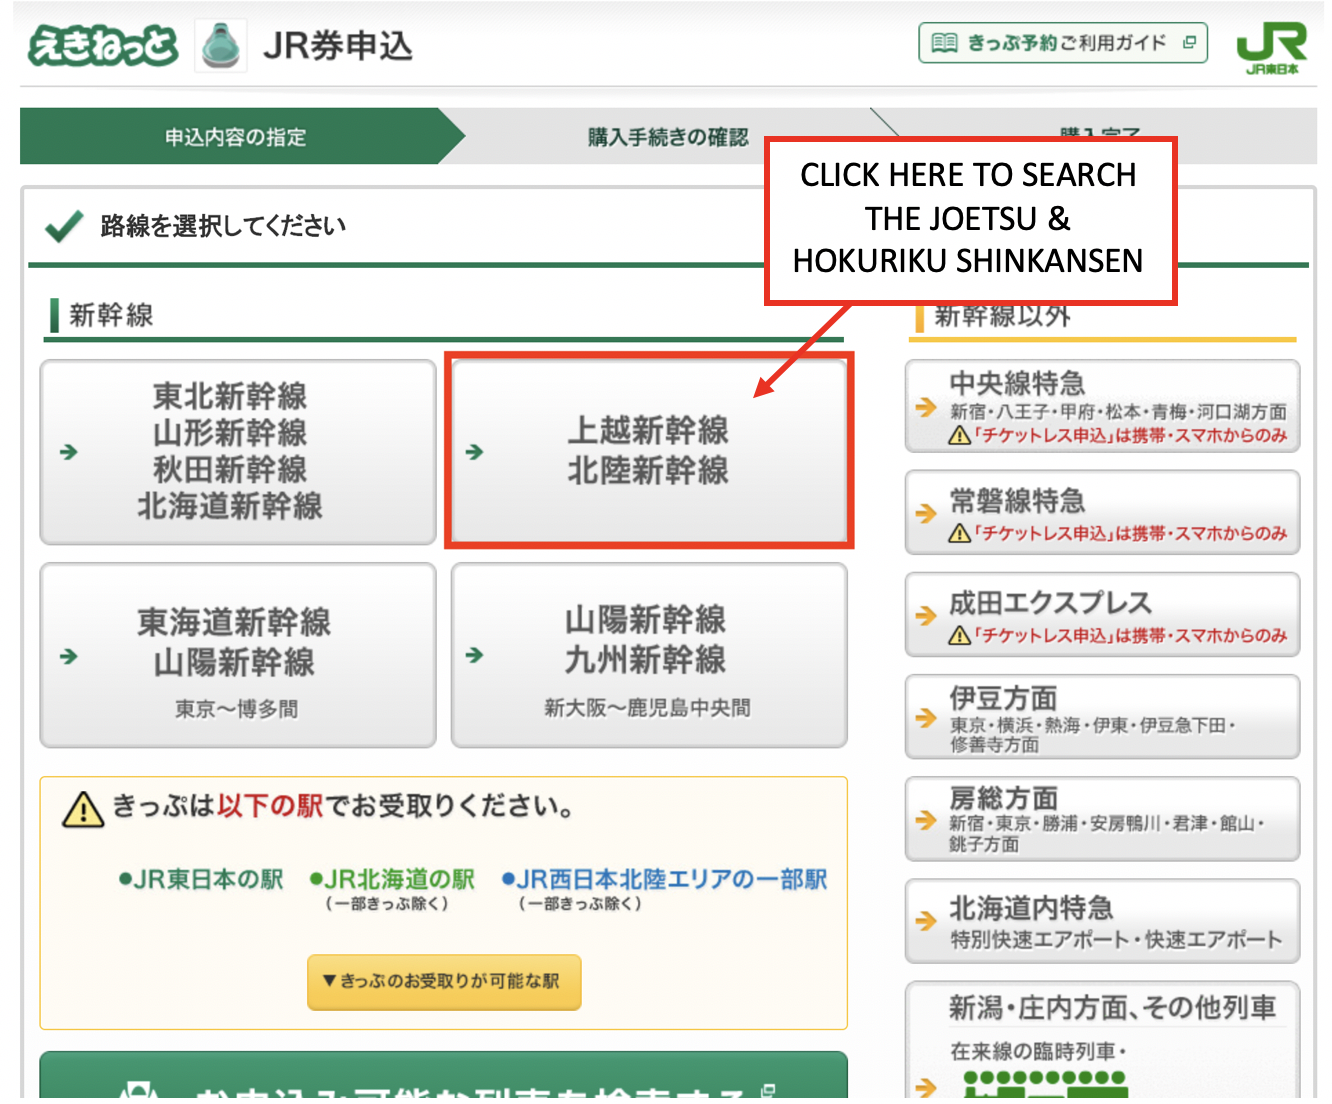Open the JR北海道の駅 link

tap(392, 880)
